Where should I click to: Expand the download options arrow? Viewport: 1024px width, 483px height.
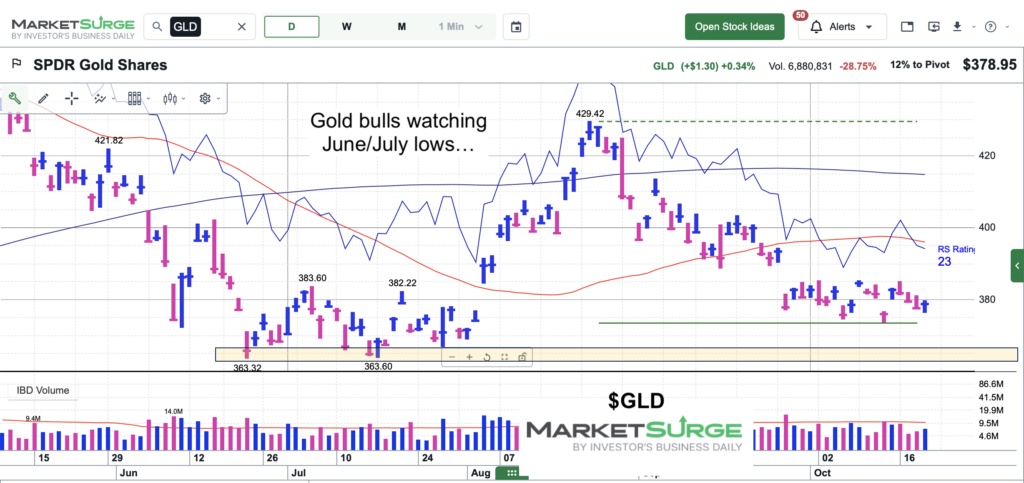pos(973,27)
